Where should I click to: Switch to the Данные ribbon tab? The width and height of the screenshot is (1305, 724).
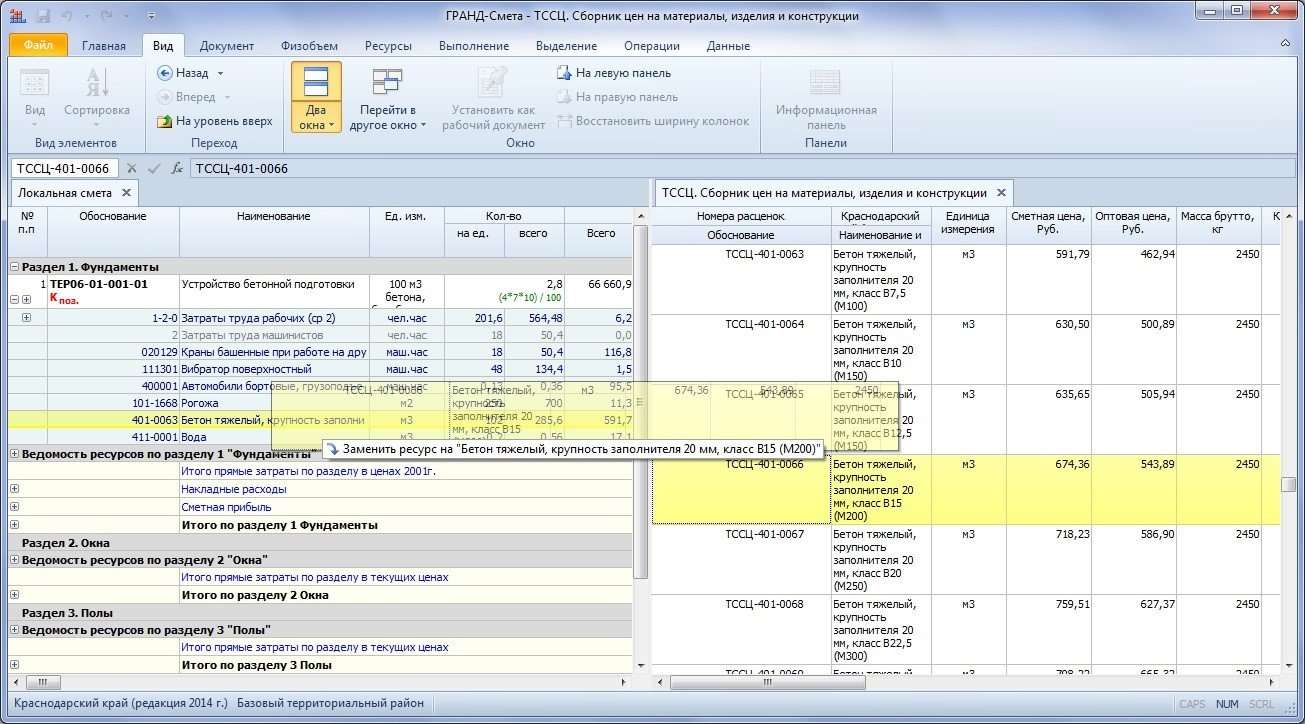(728, 46)
